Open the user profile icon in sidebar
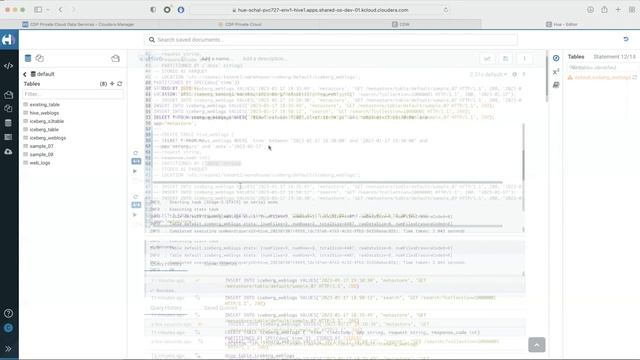This screenshot has height=360, width=640. [8, 328]
